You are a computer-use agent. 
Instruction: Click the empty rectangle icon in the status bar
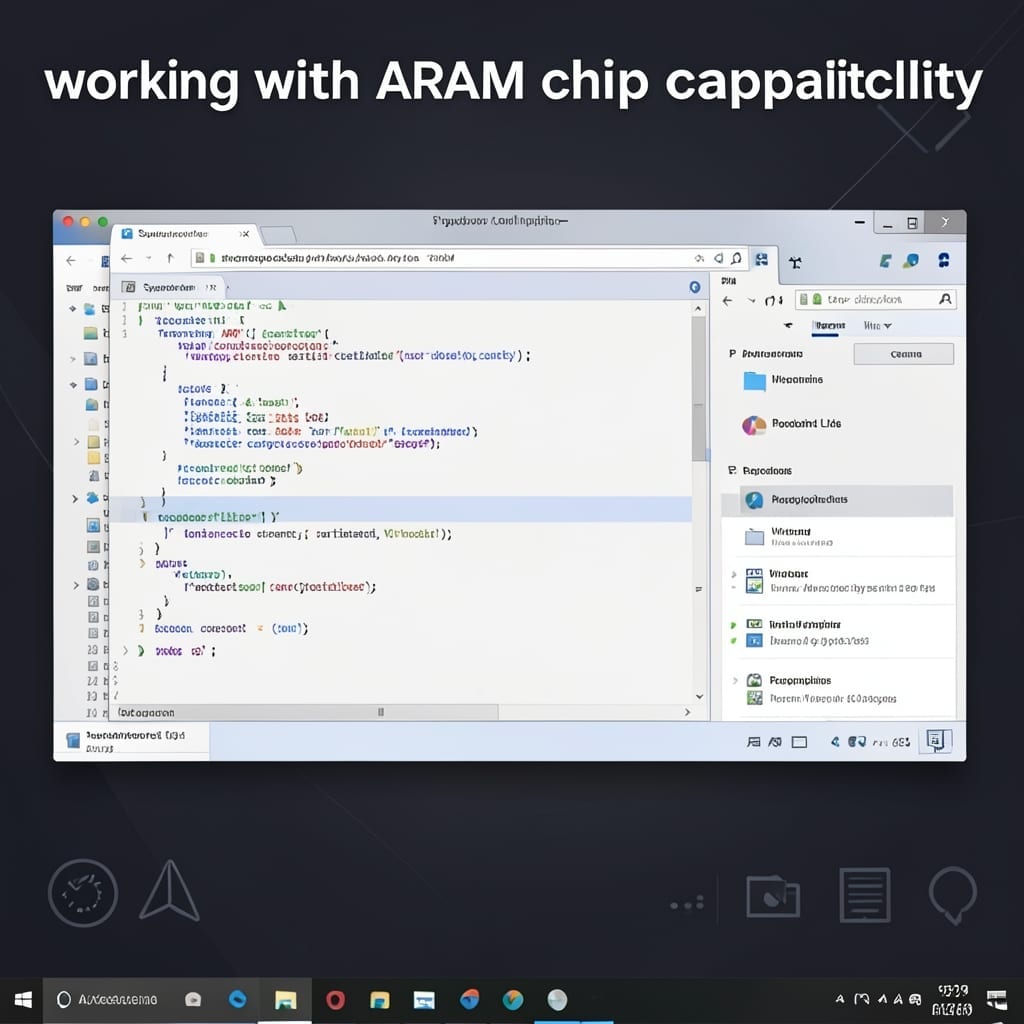tap(799, 742)
